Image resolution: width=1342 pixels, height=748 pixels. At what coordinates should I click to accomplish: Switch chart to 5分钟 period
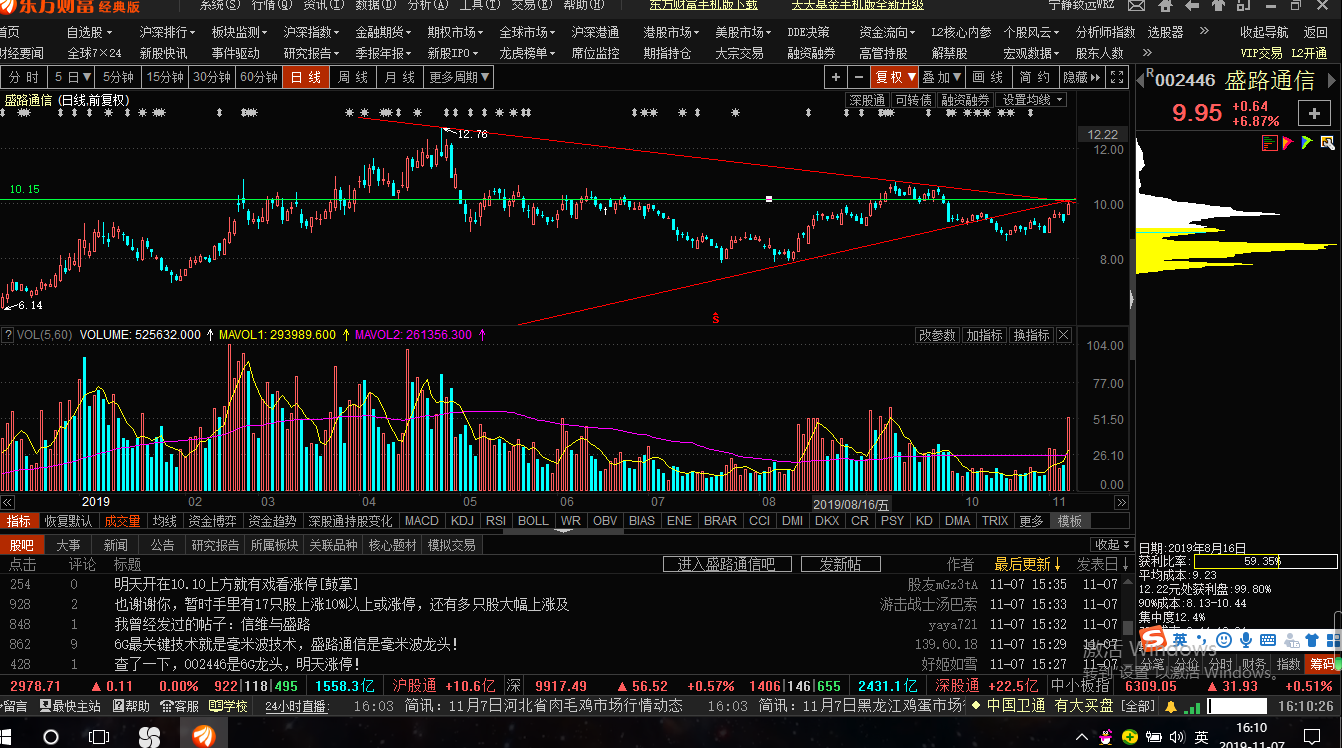(x=119, y=77)
